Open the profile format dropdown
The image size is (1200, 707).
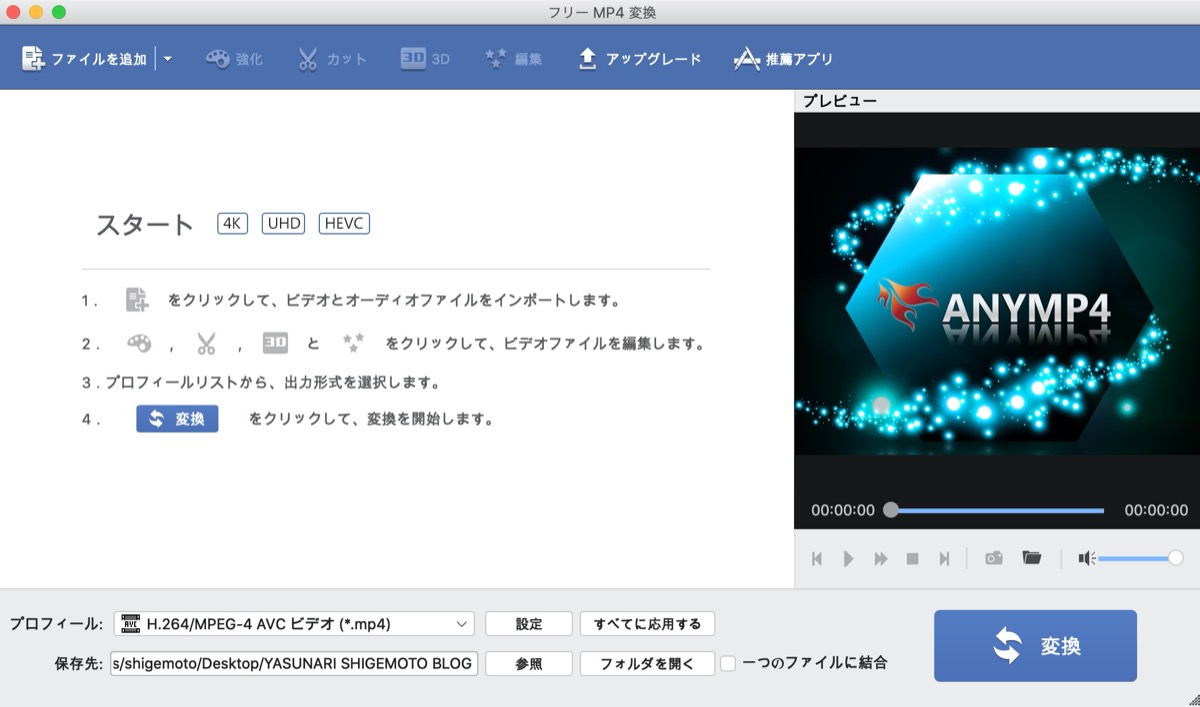[294, 624]
